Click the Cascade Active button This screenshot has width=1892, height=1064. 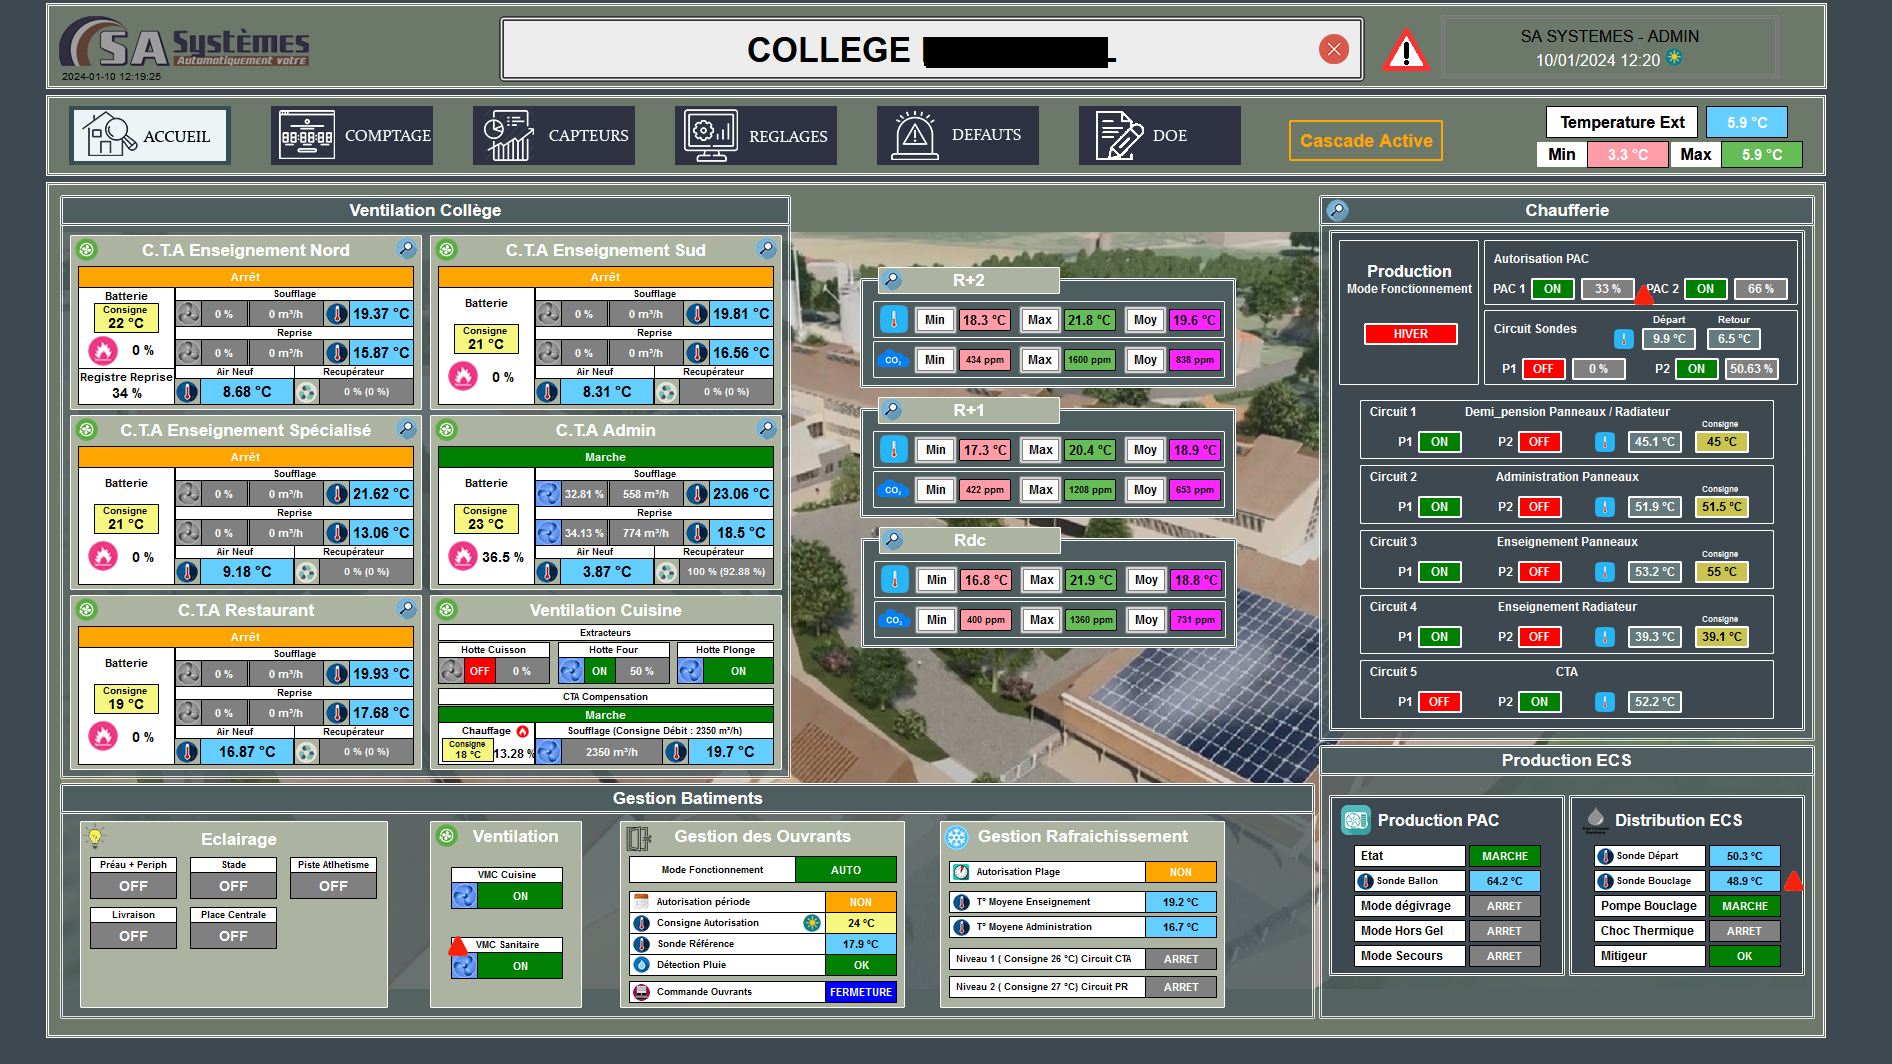click(1366, 141)
